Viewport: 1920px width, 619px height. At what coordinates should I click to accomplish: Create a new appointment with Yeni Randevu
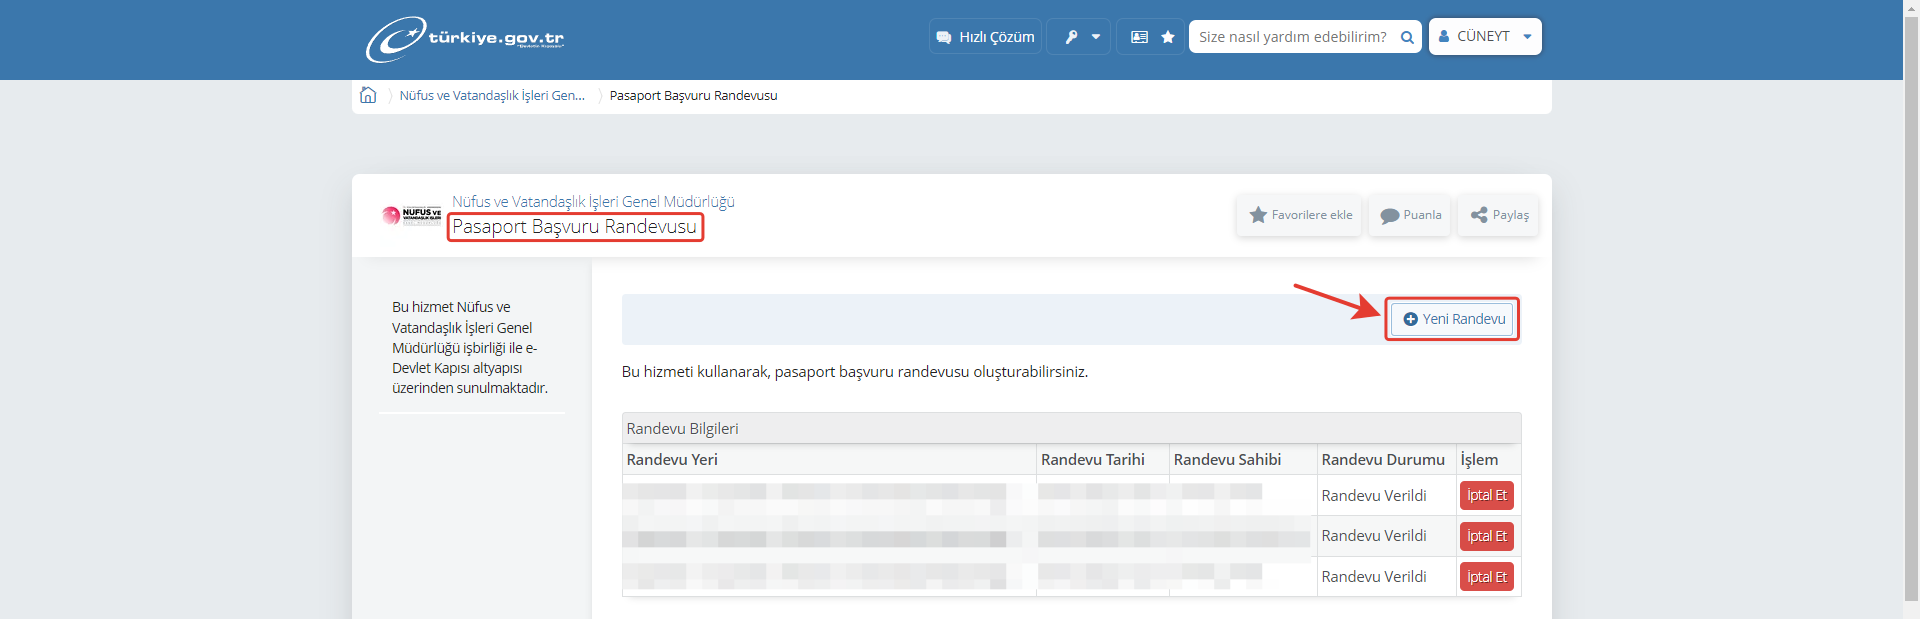coord(1452,319)
